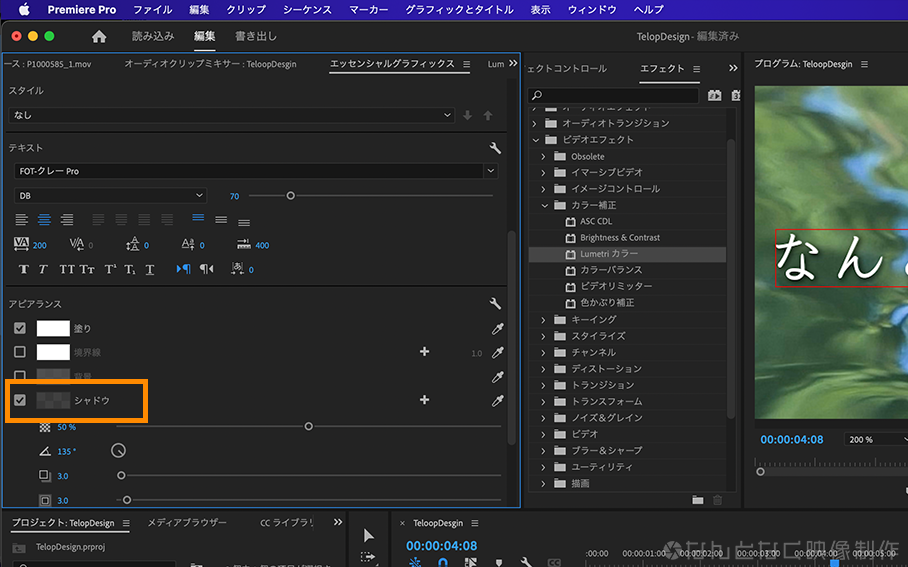Enable underline text button
Screen dimensions: 908x567
point(149,269)
